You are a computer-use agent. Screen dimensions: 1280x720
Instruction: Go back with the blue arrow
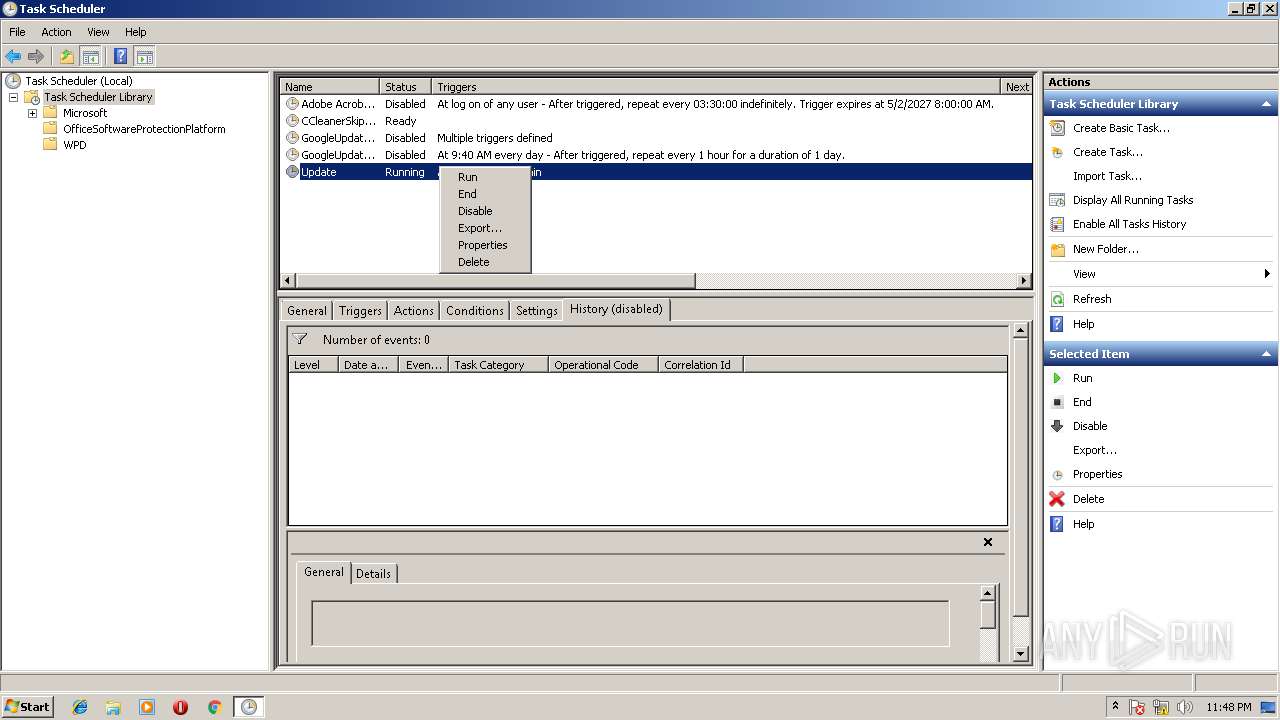[x=13, y=57]
